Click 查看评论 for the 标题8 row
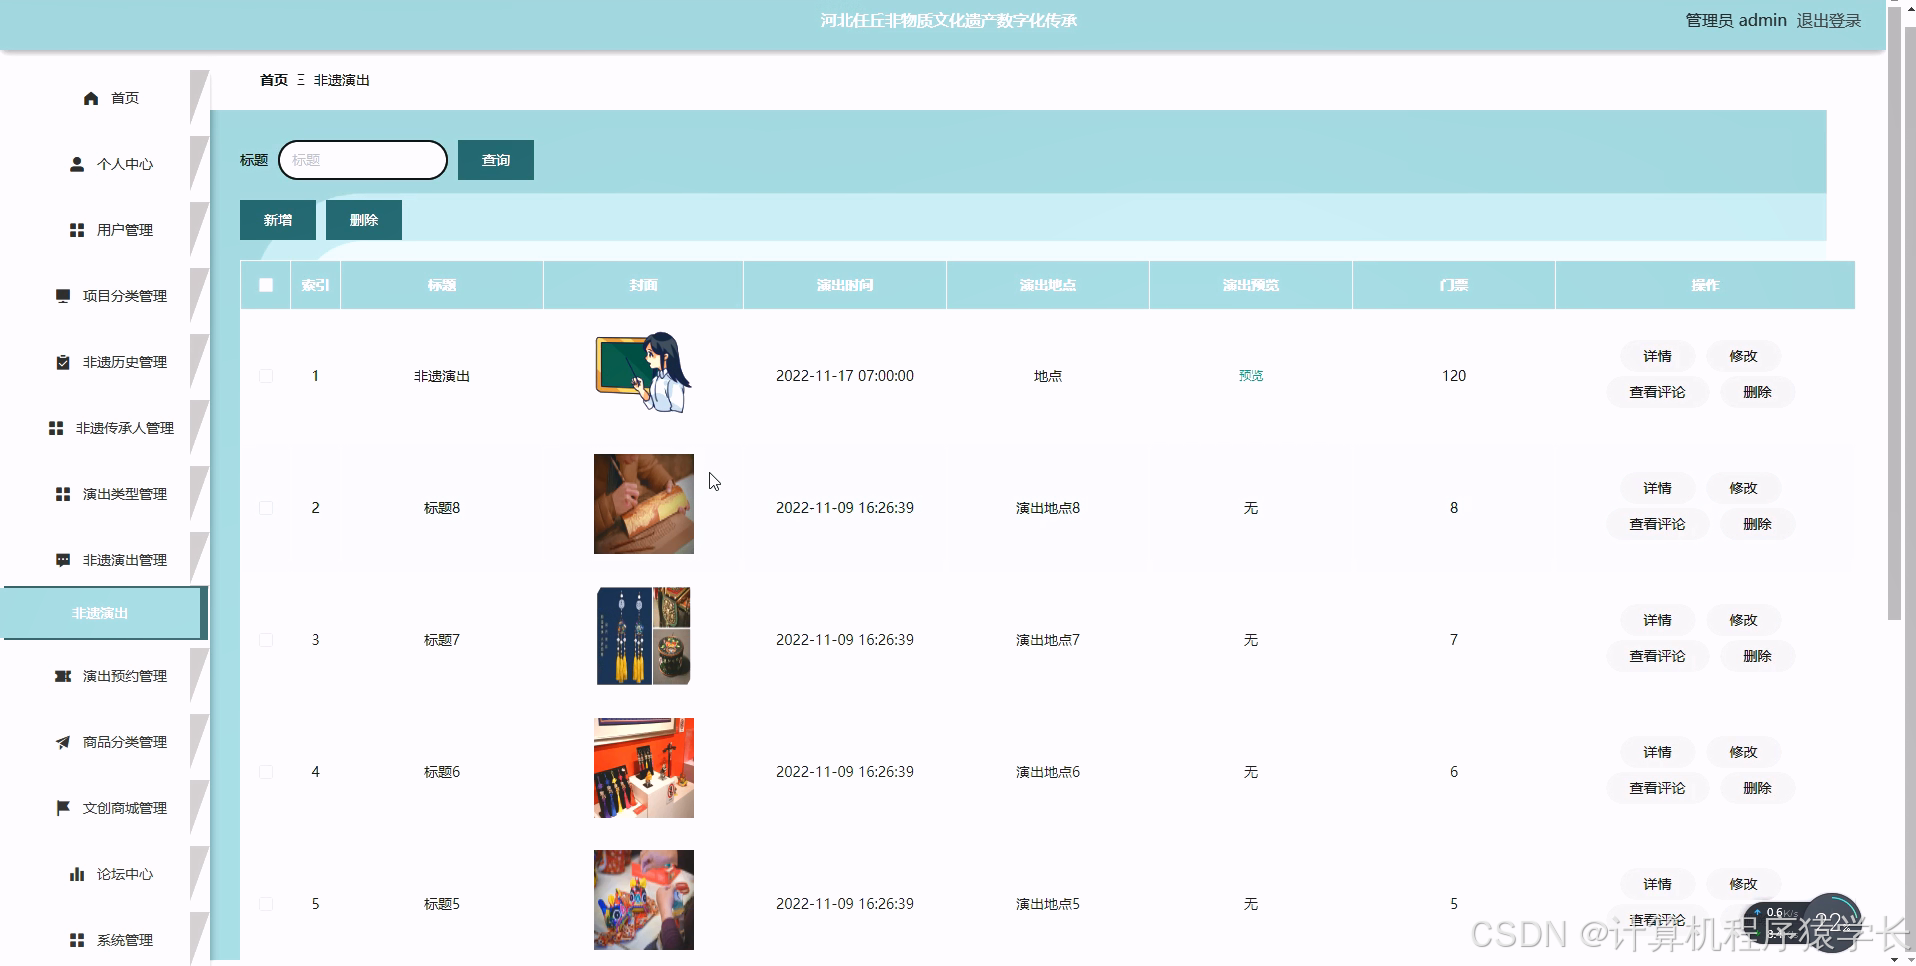The height and width of the screenshot is (966, 1916). [x=1657, y=524]
